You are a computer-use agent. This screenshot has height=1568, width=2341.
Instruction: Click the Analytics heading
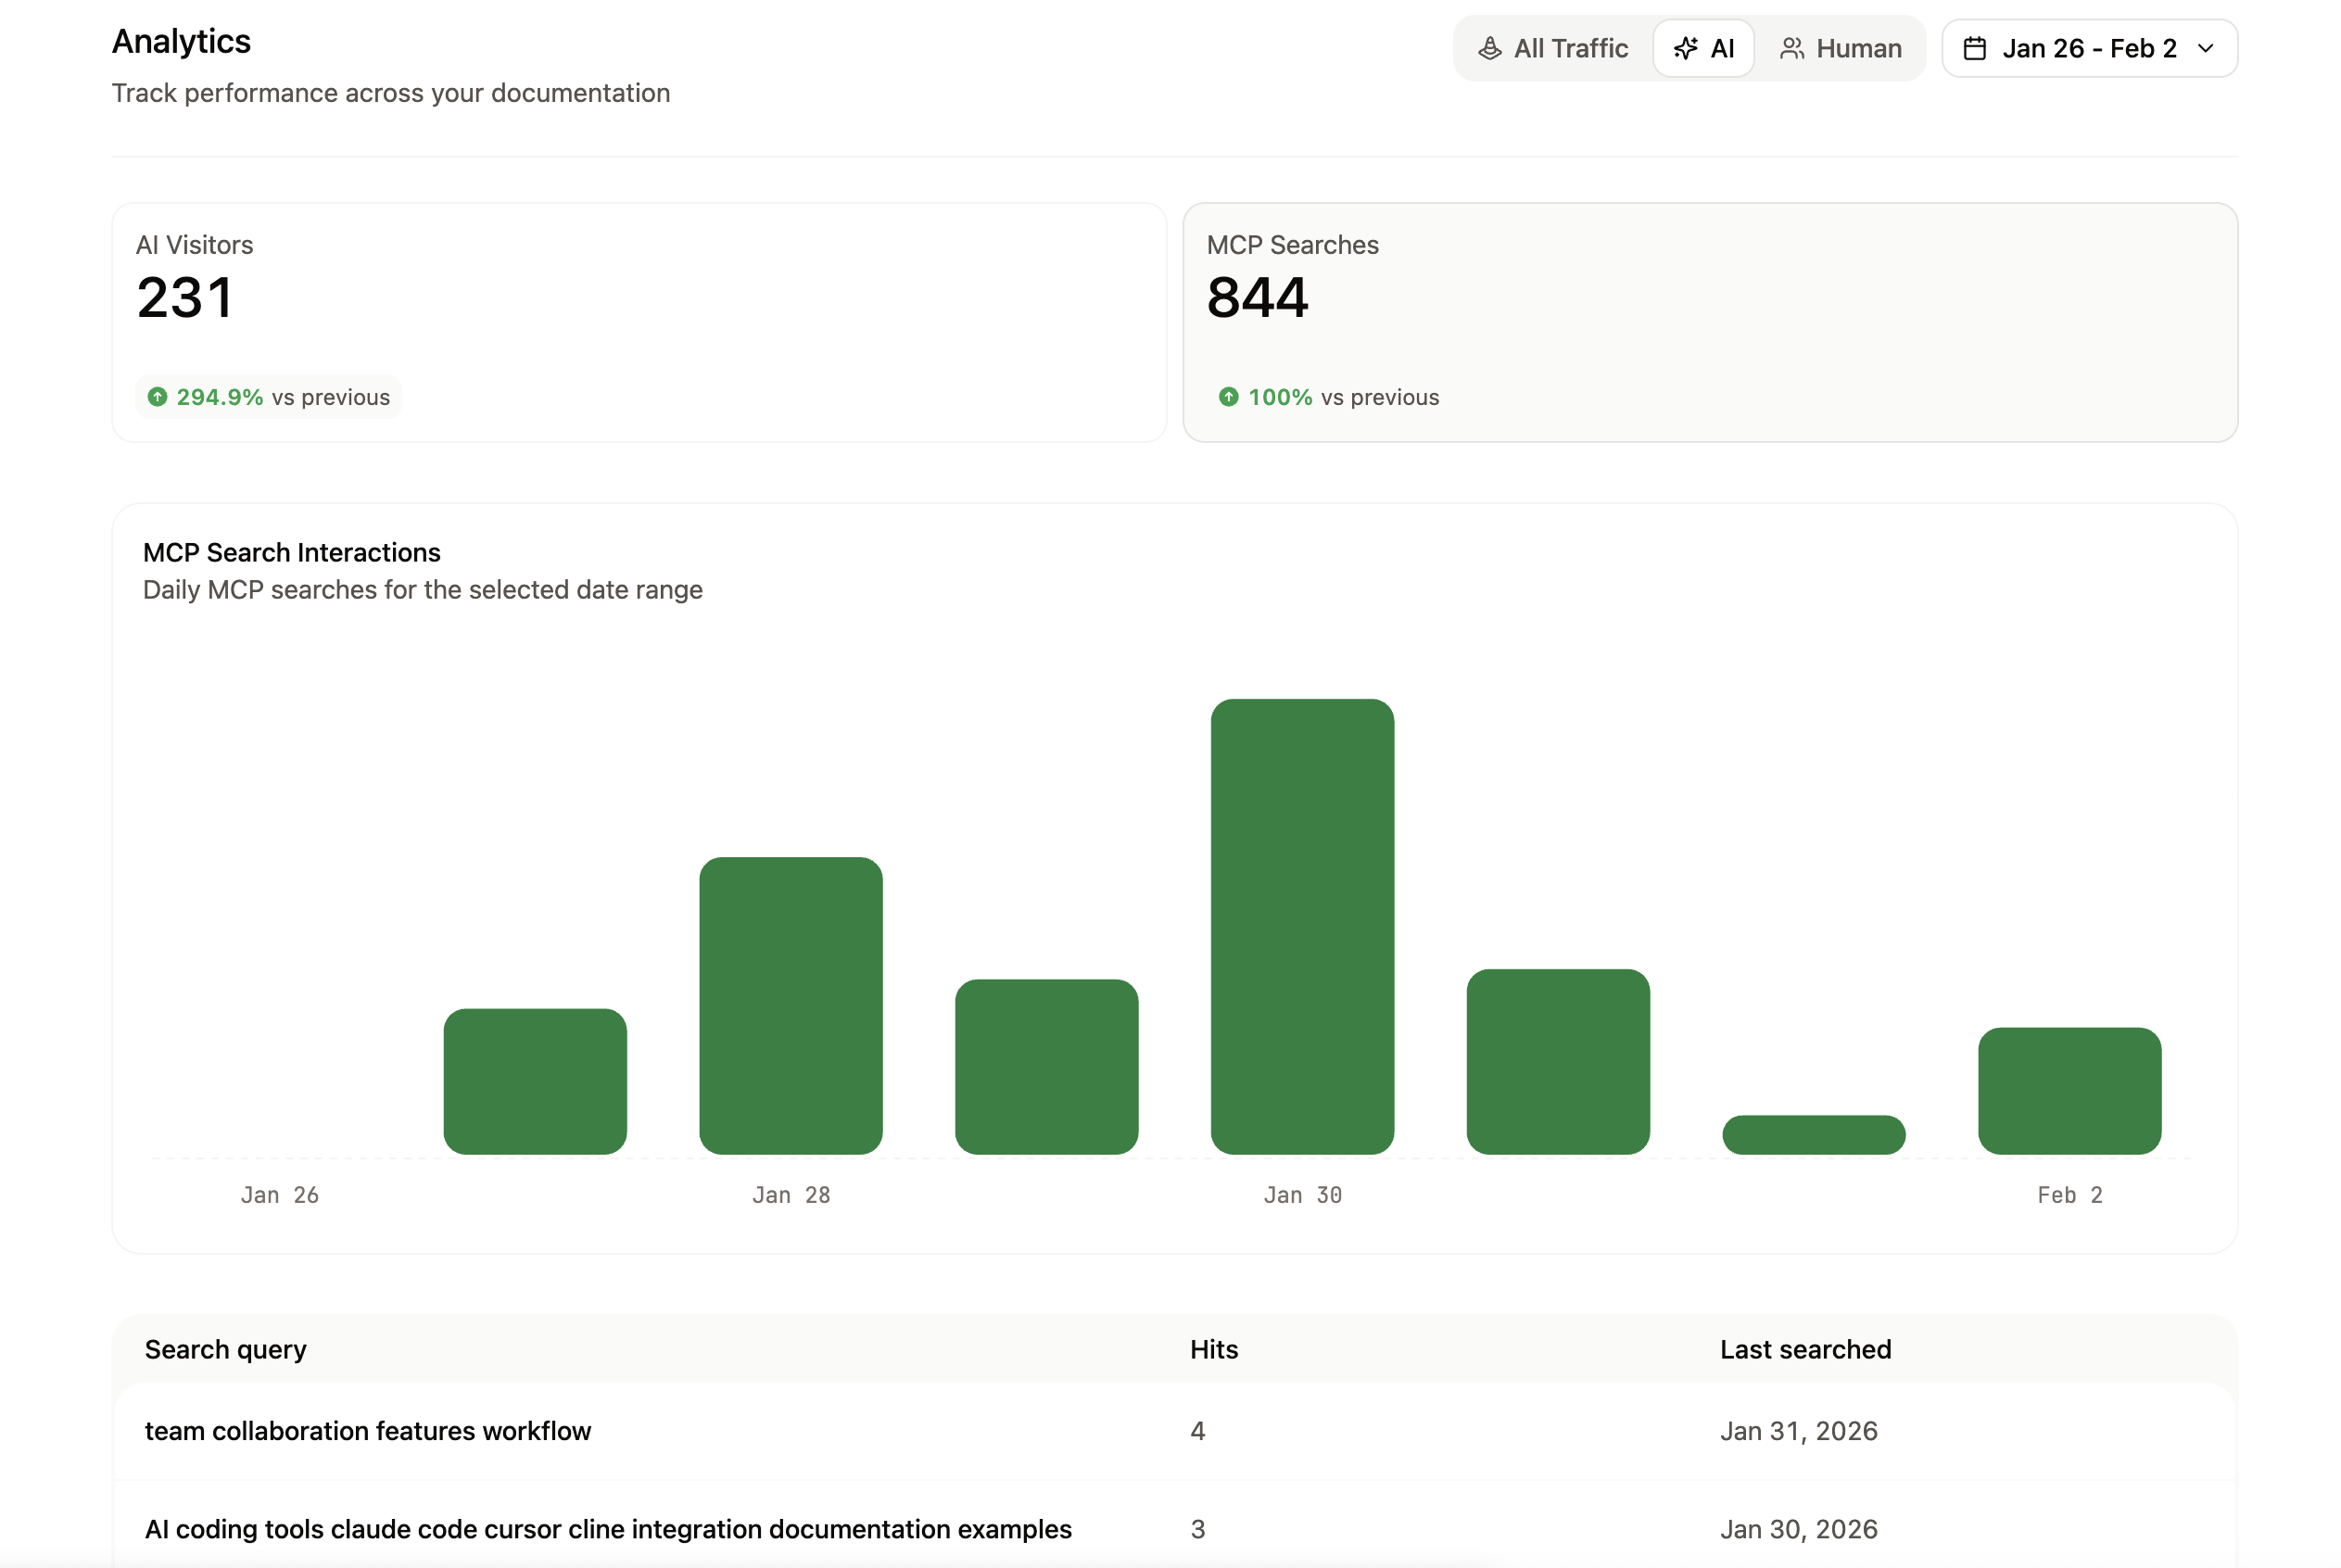(181, 41)
